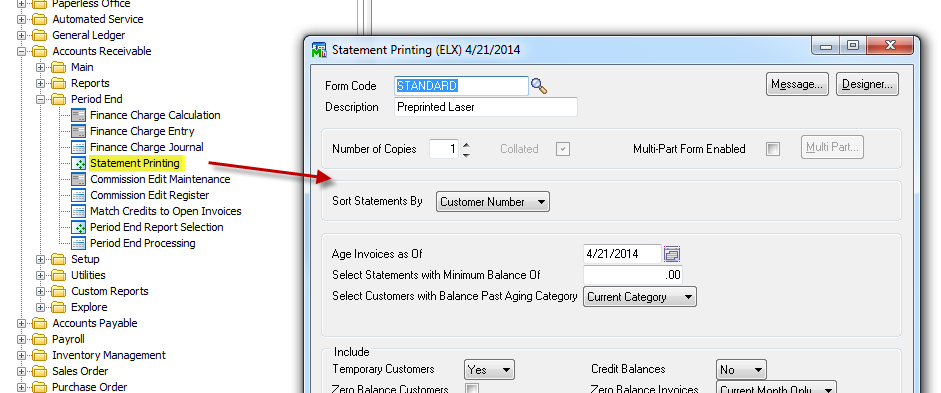The width and height of the screenshot is (941, 393).
Task: Click the Minimum Balance Of amount field
Action: [x=633, y=275]
